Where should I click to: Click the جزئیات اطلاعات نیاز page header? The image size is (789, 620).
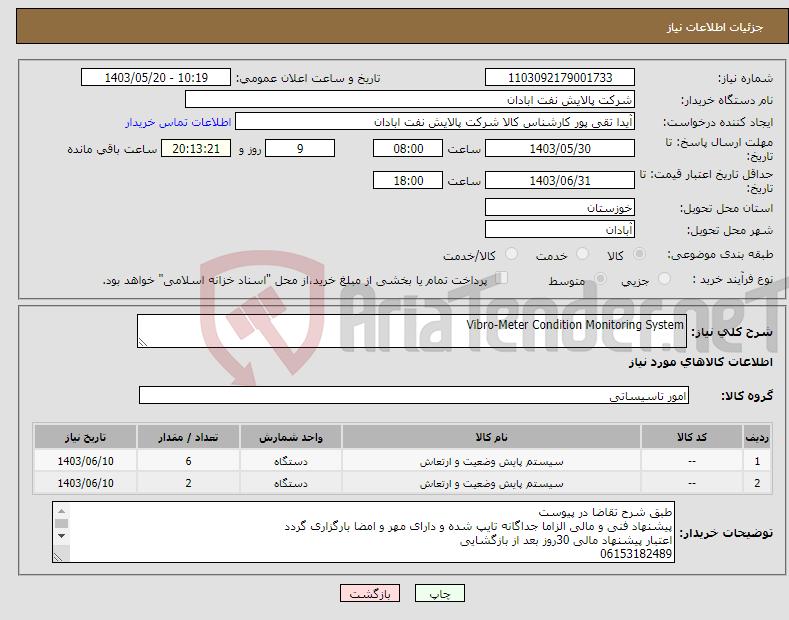pyautogui.click(x=715, y=27)
